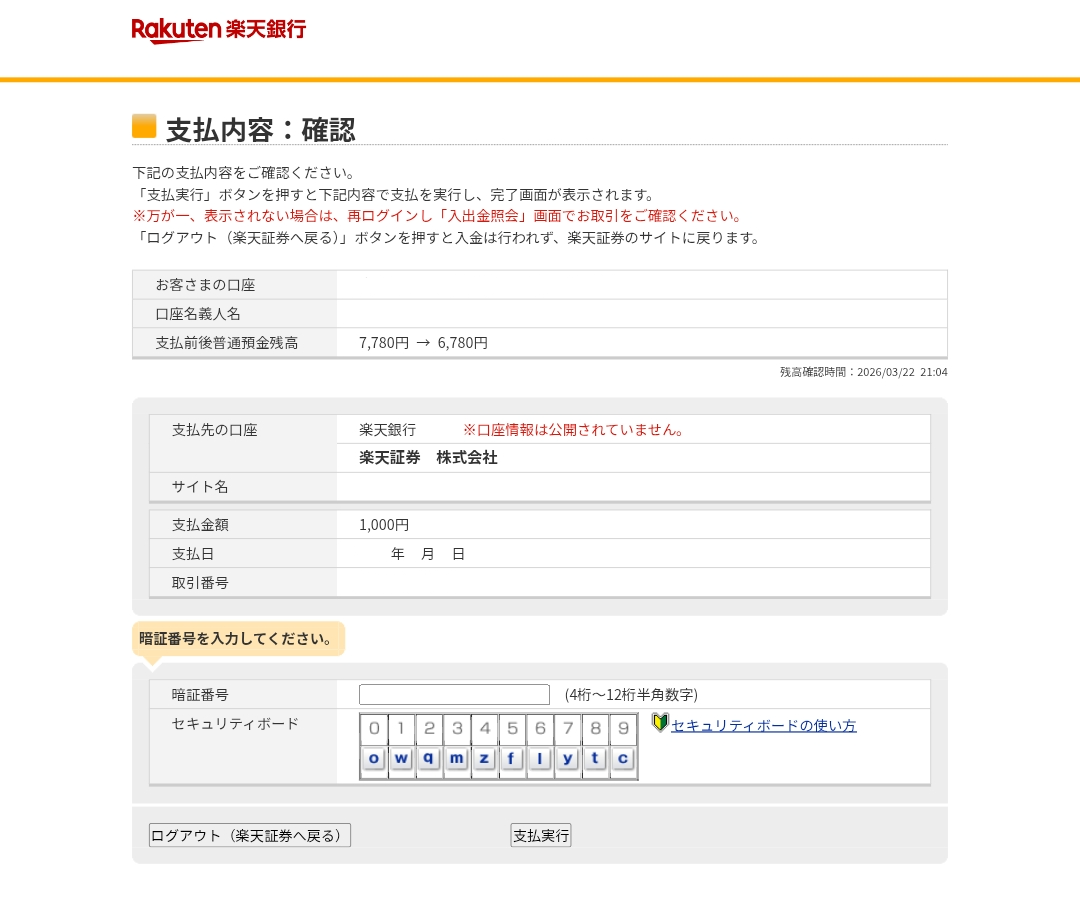Click the '暗証番号を入力してください。' prompt bubble
The width and height of the screenshot is (1080, 909).
[238, 638]
